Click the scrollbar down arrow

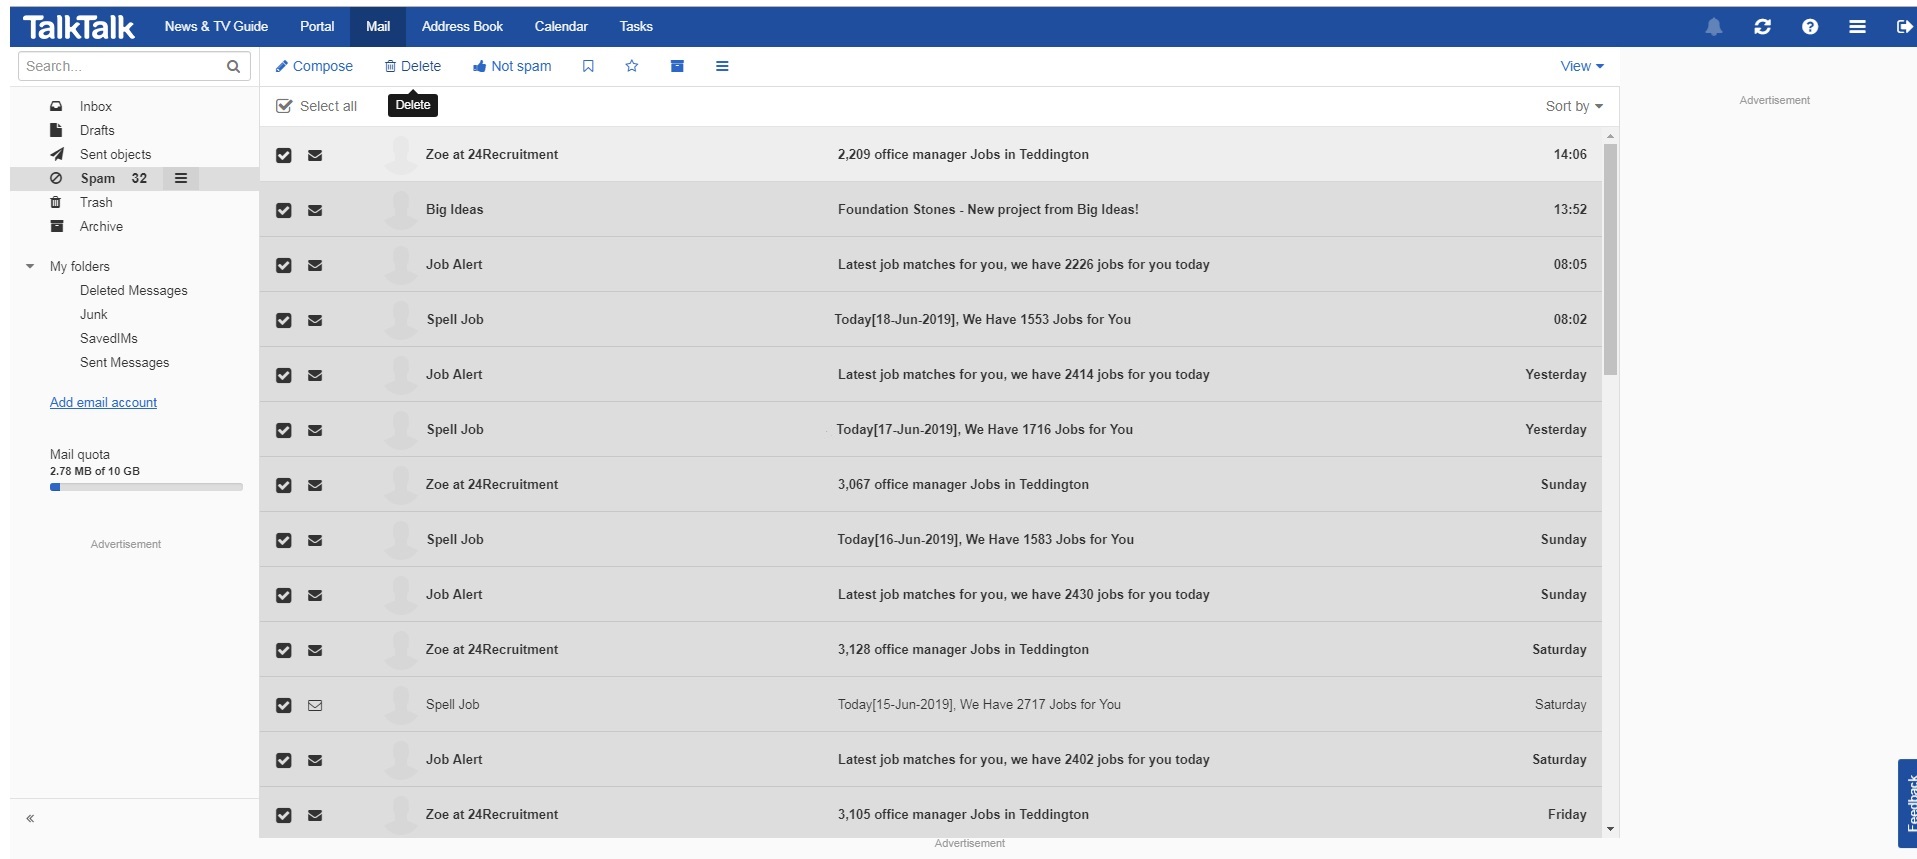tap(1610, 829)
